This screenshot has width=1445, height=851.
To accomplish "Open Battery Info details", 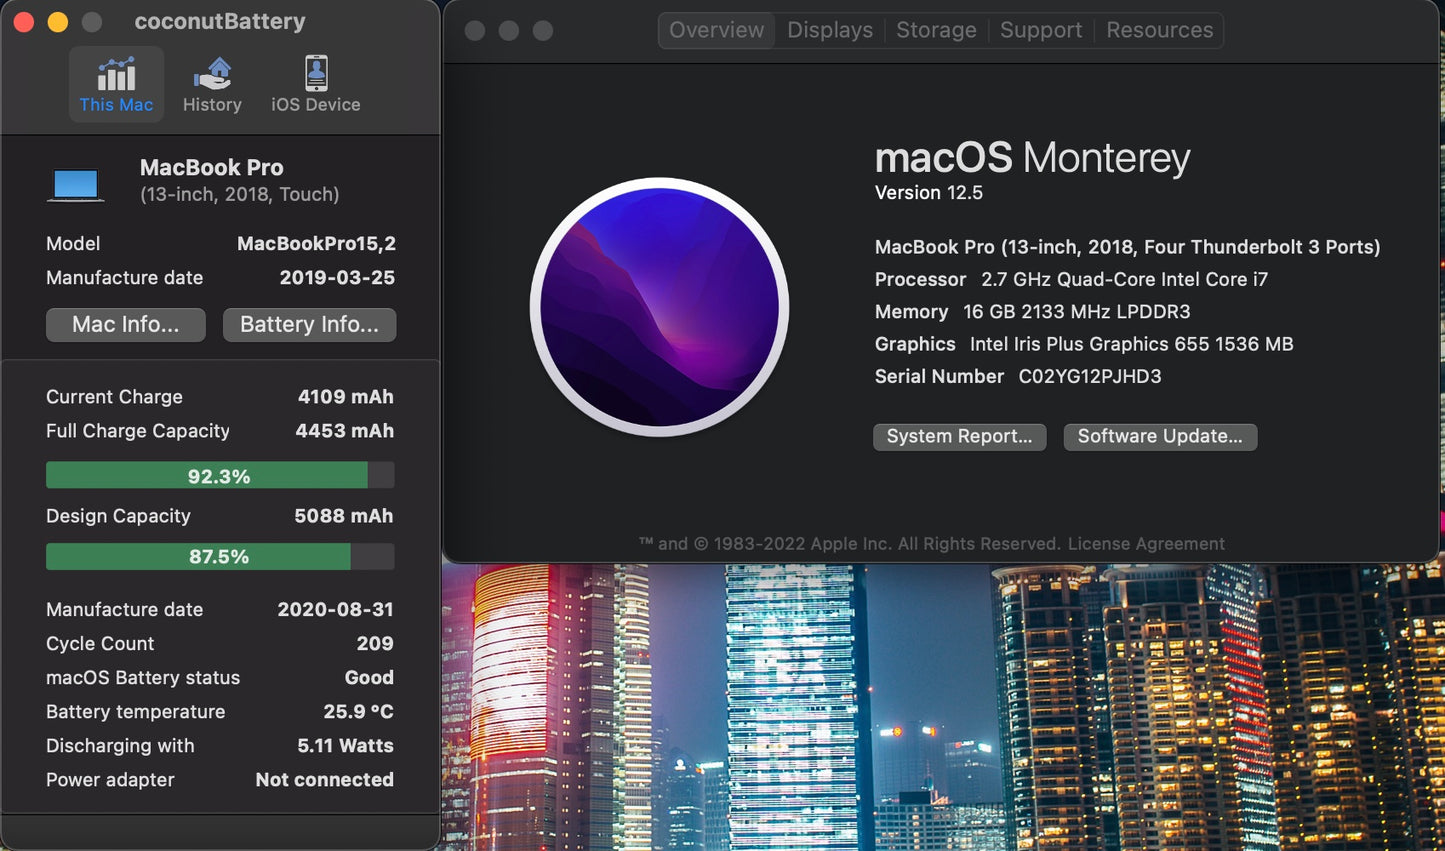I will [309, 324].
